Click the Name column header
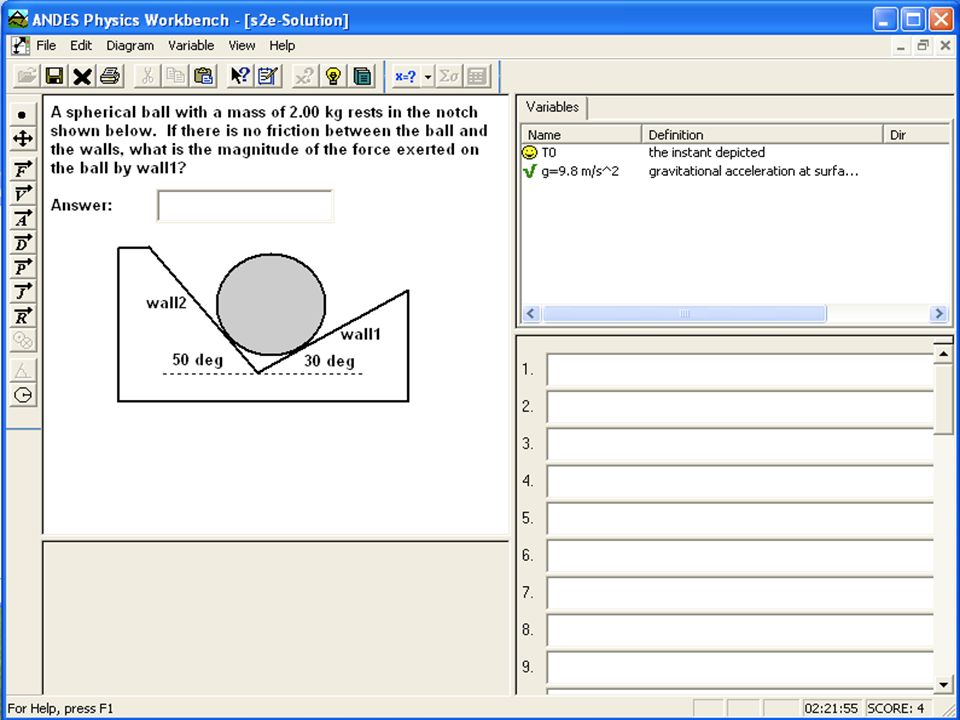Screen dimensions: 960x720 pos(581,135)
